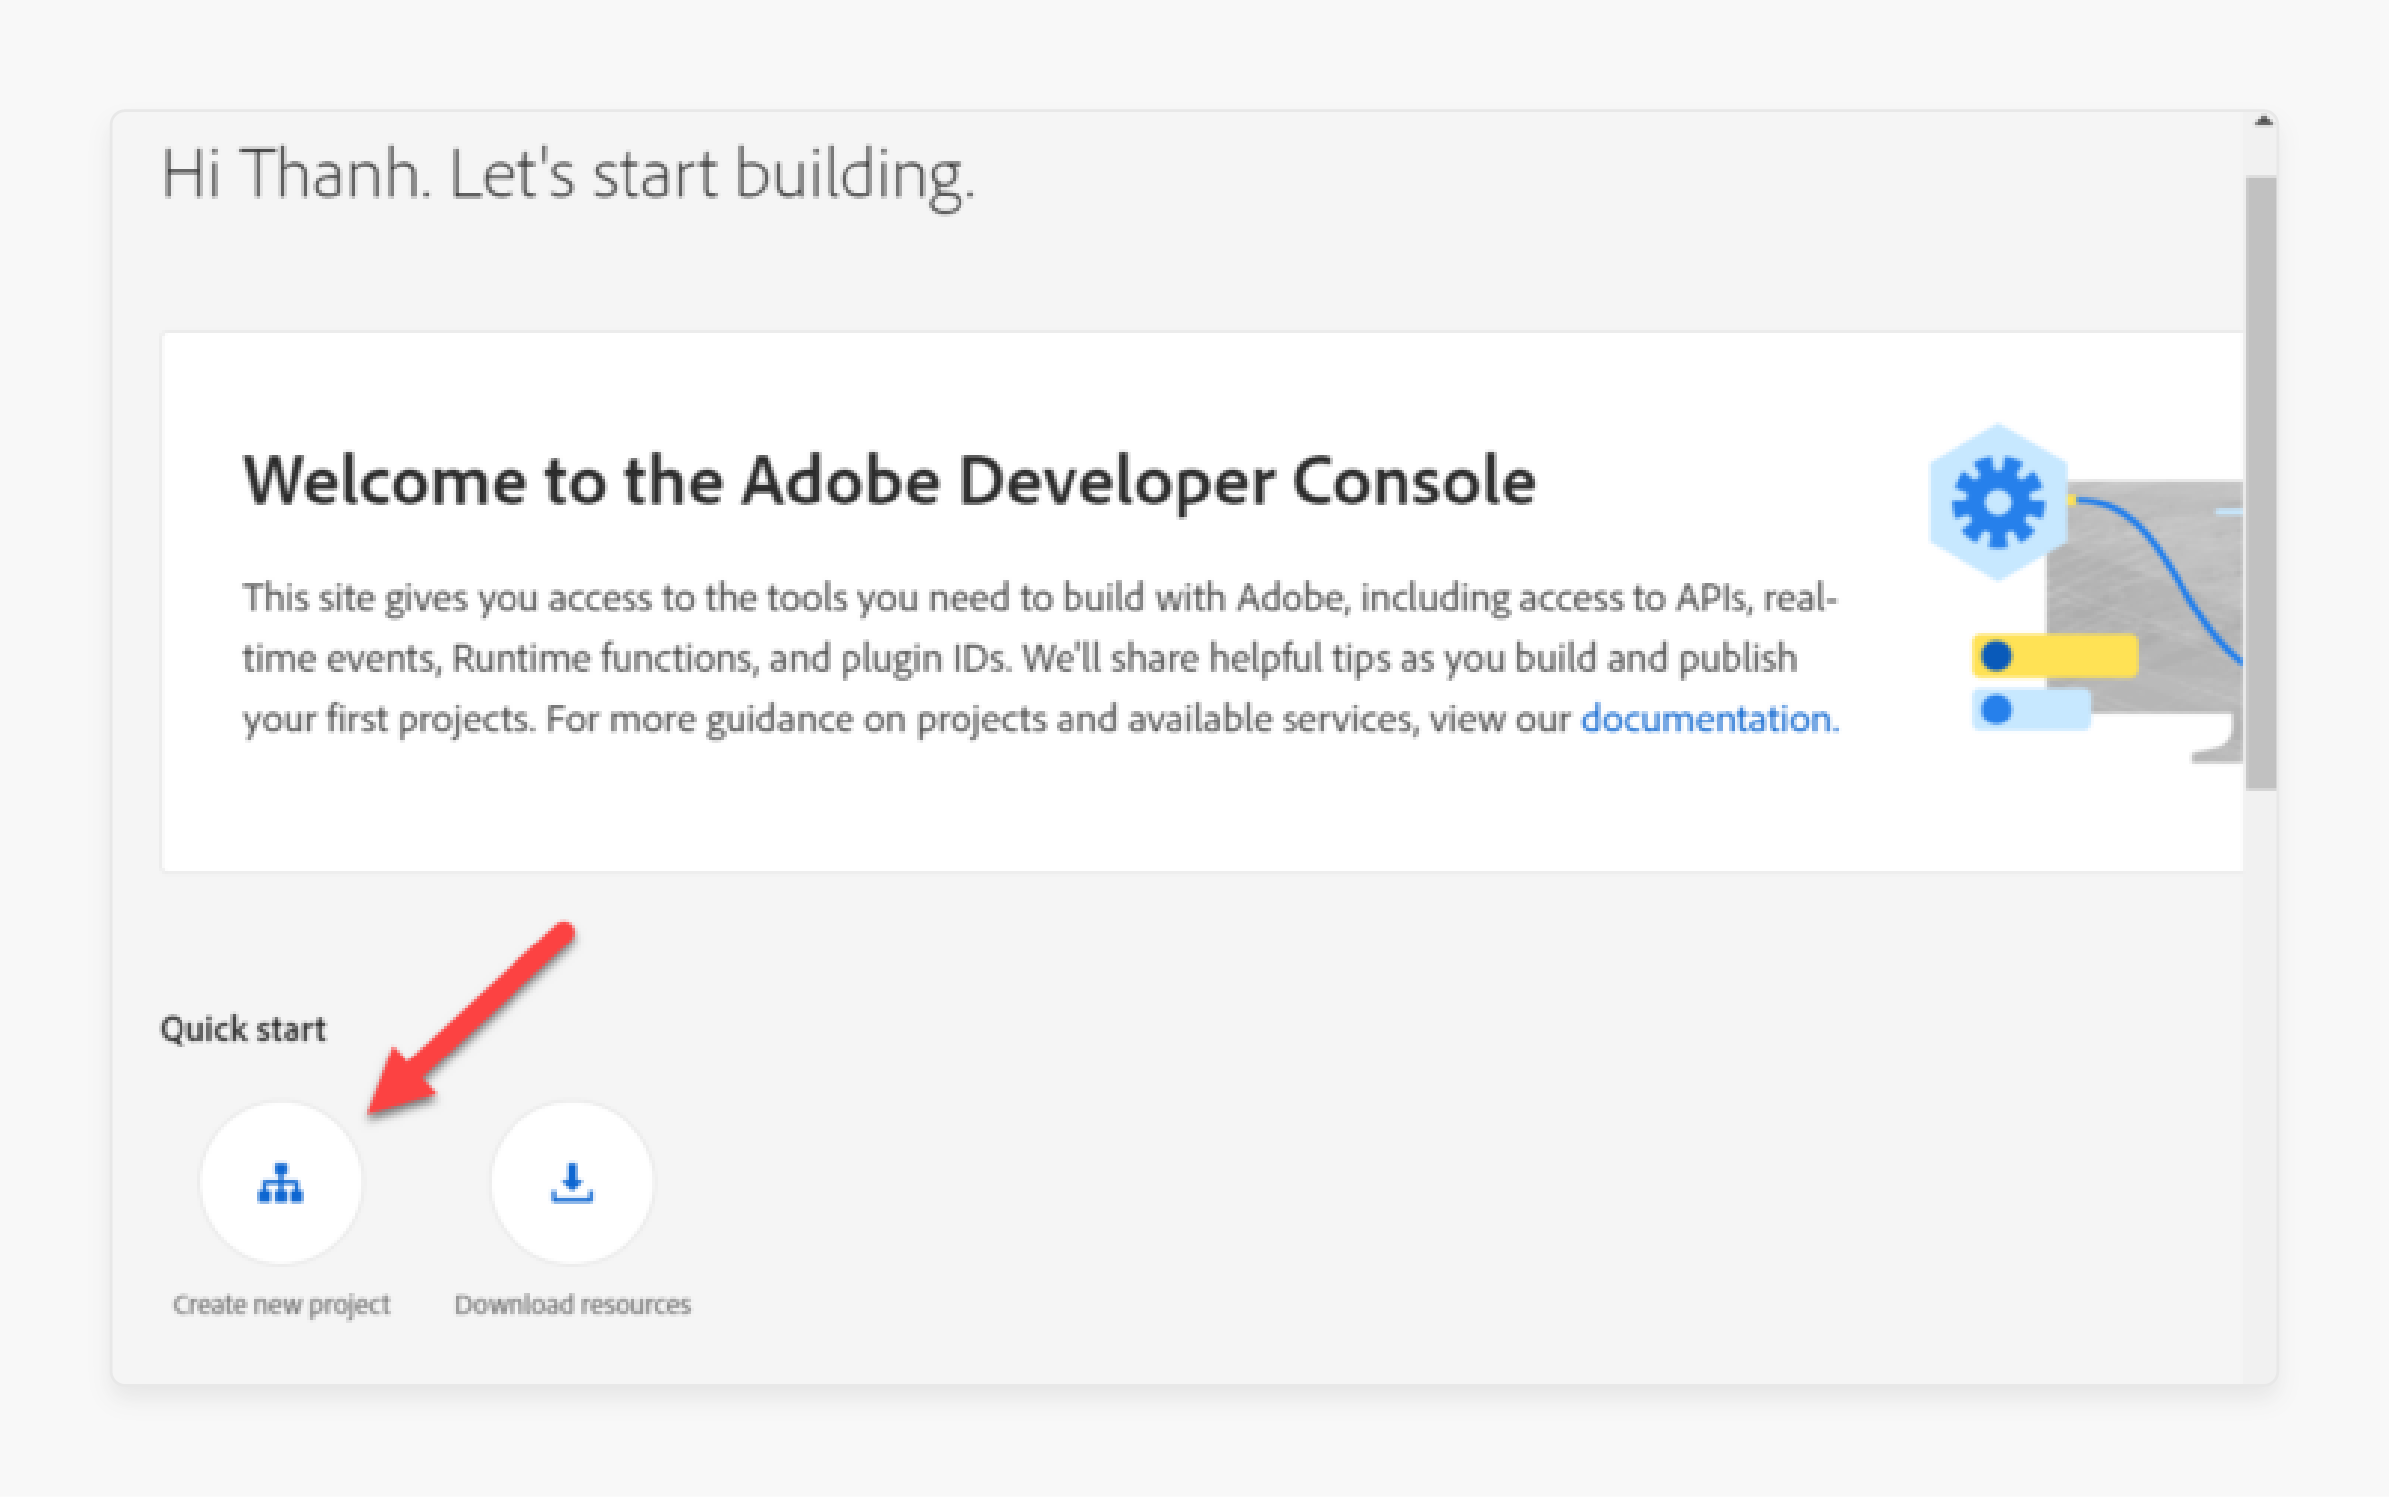Open the documentation link

(x=1709, y=718)
